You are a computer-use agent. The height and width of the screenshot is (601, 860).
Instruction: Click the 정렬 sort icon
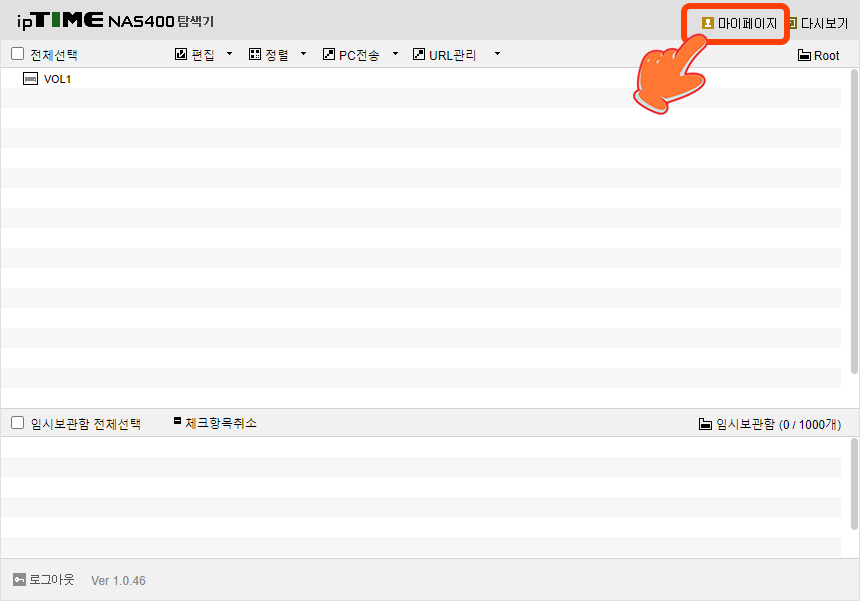[x=255, y=55]
